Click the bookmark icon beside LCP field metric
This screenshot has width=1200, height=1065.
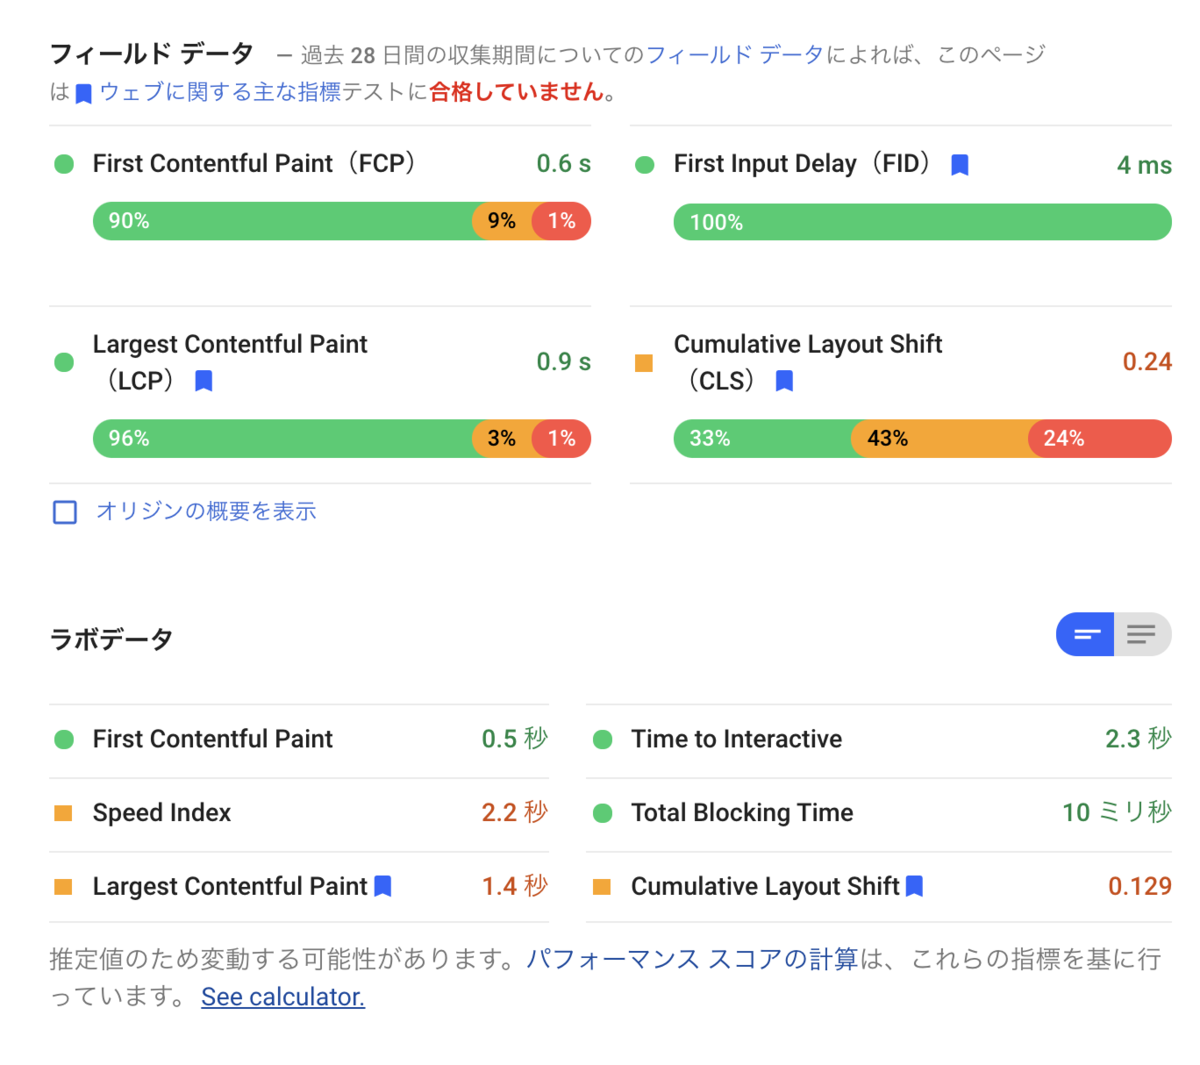pyautogui.click(x=204, y=380)
